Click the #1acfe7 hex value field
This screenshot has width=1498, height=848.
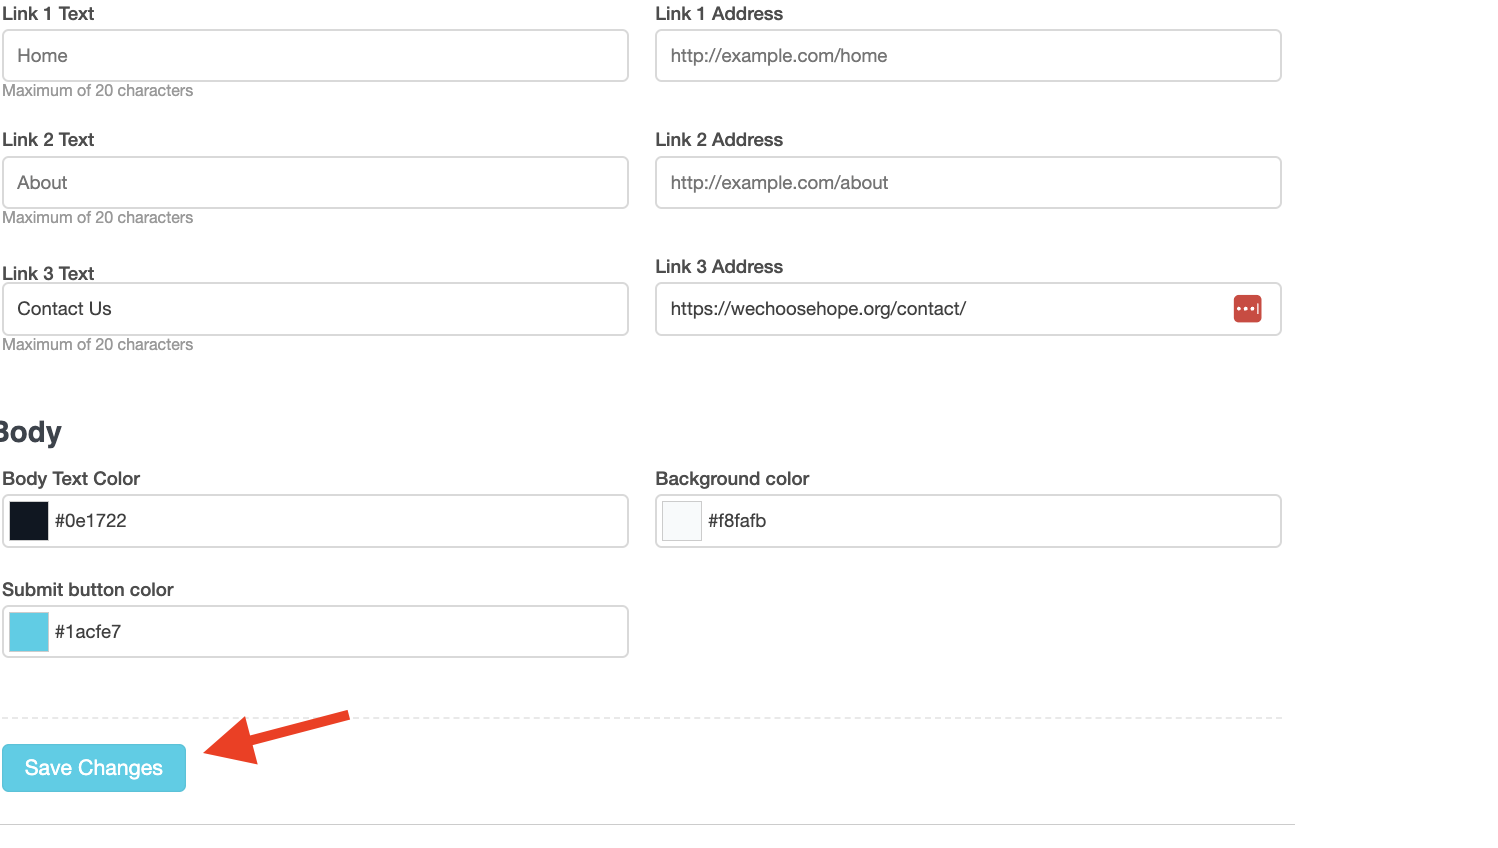[300, 631]
